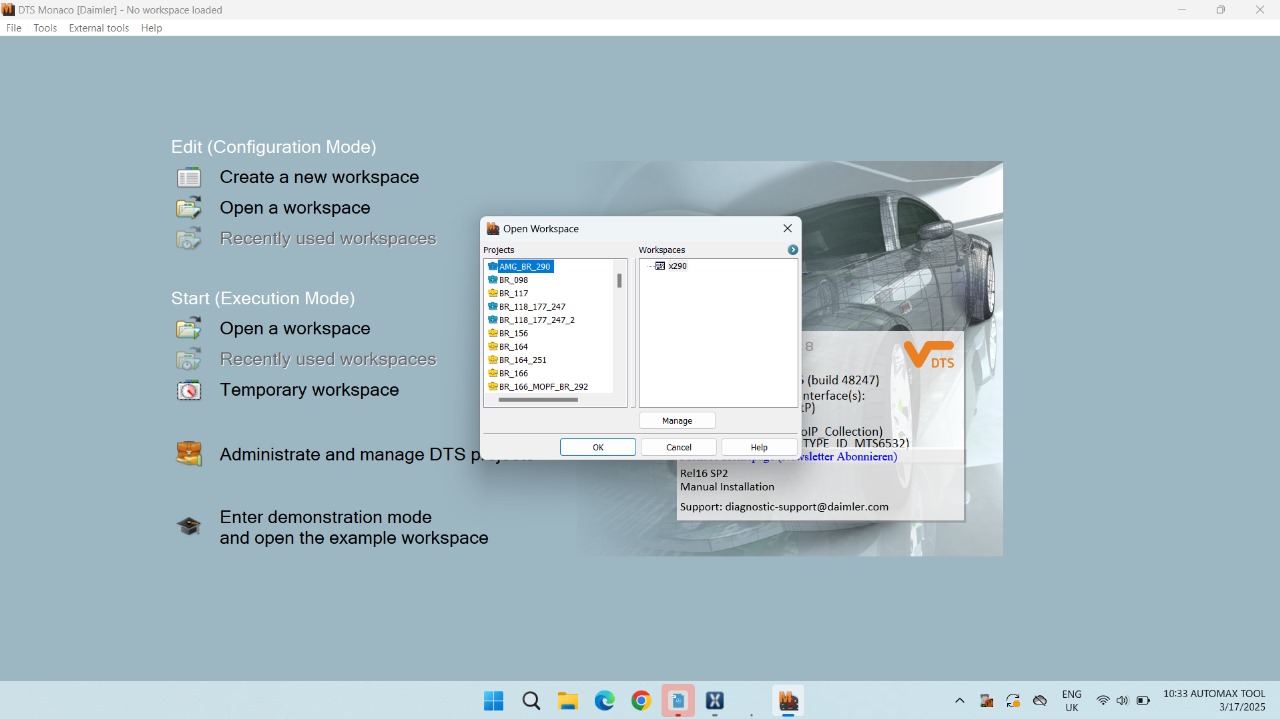Click the blue arrow icon beside Workspaces
The height and width of the screenshot is (719, 1280).
tap(792, 250)
